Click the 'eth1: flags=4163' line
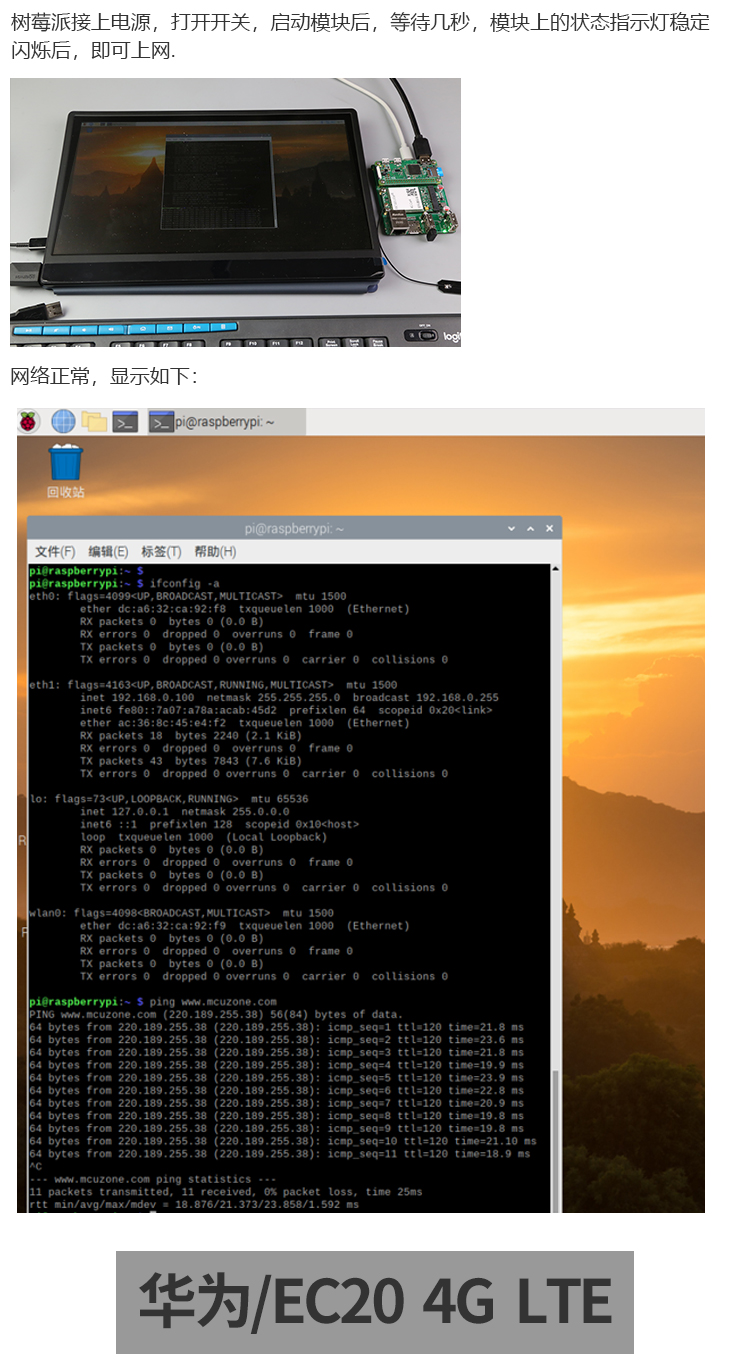 click(213, 685)
